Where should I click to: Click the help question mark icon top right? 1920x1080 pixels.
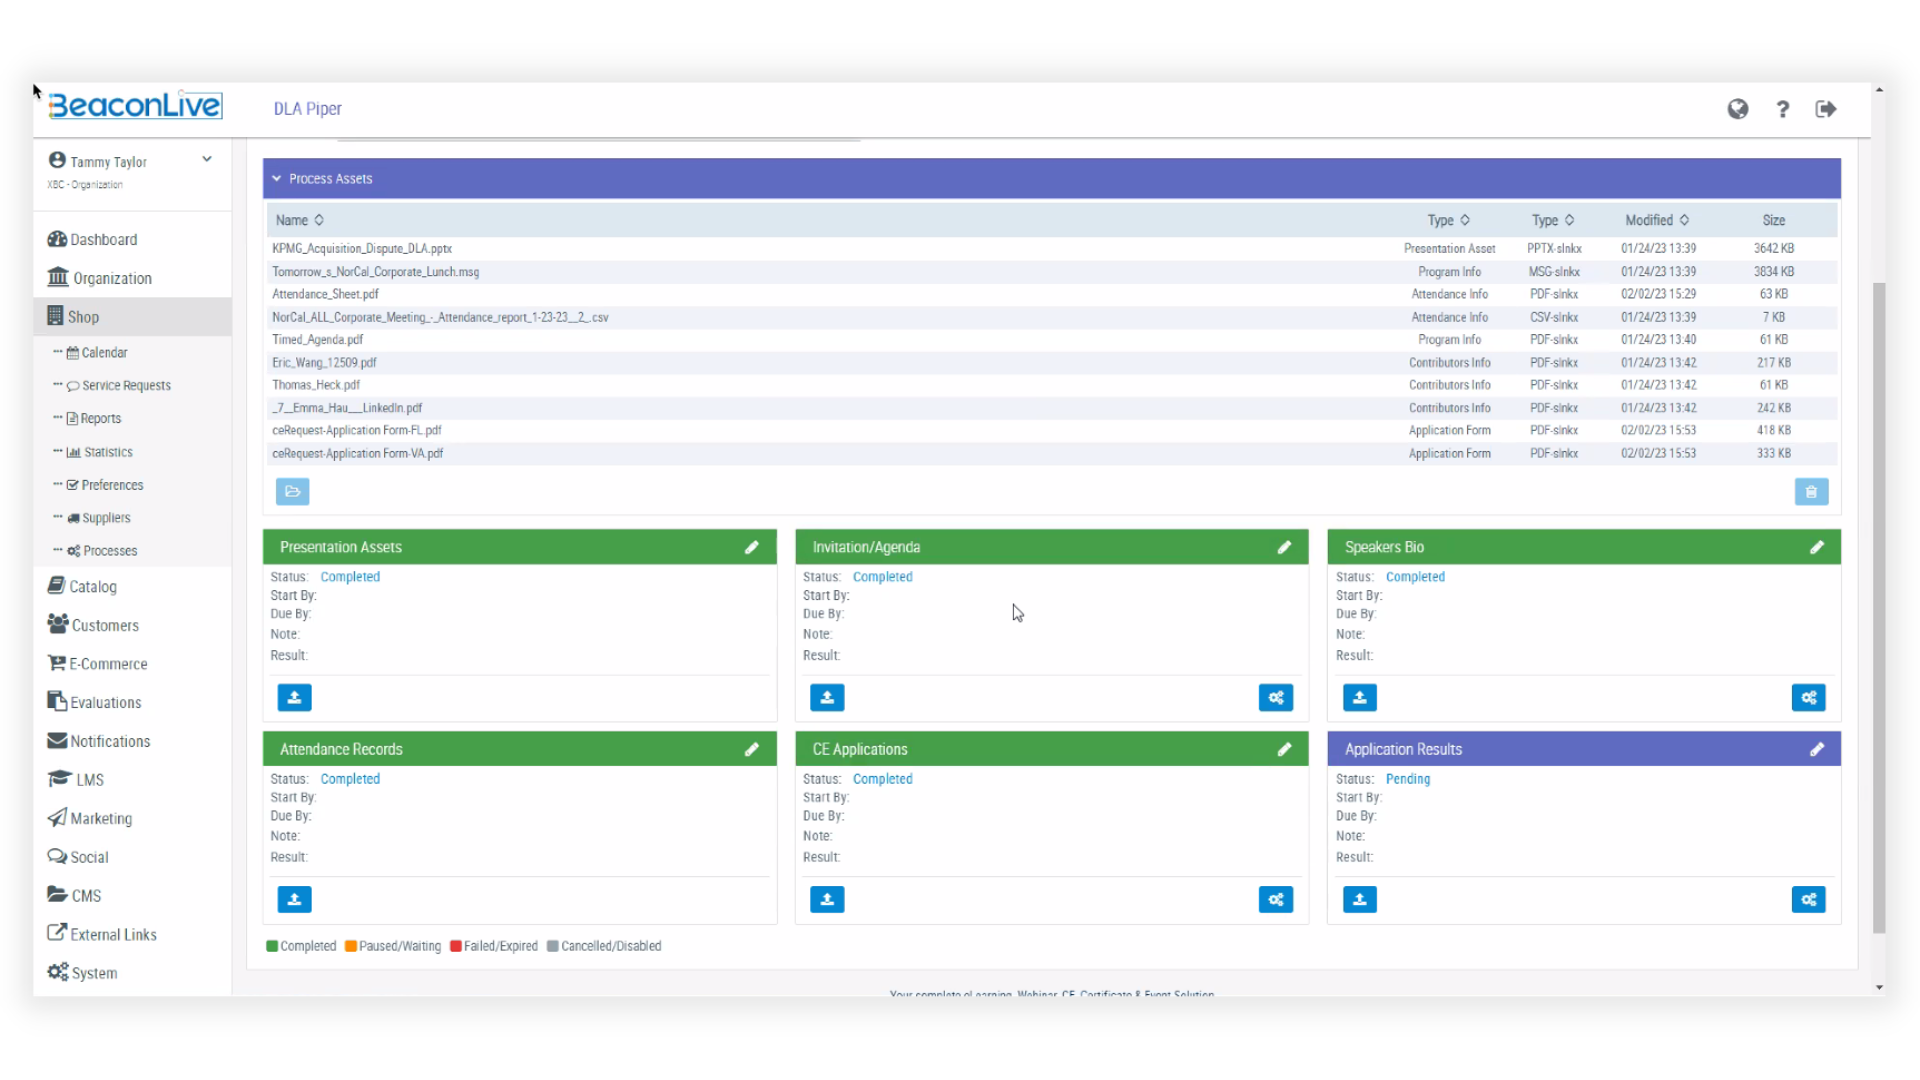tap(1783, 108)
